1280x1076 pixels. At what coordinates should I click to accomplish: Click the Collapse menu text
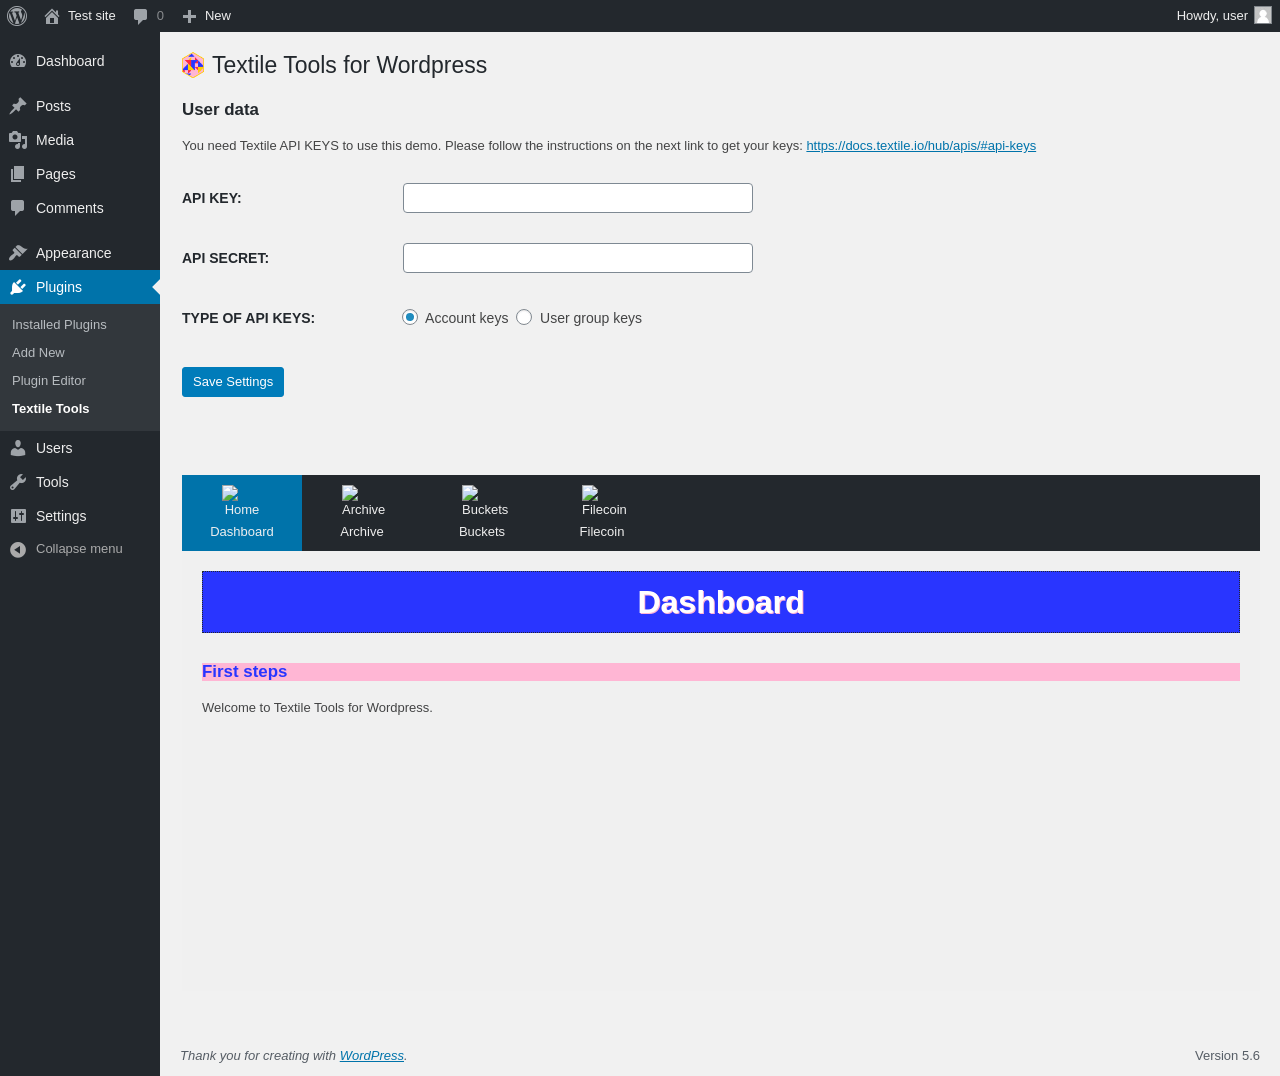pos(79,549)
